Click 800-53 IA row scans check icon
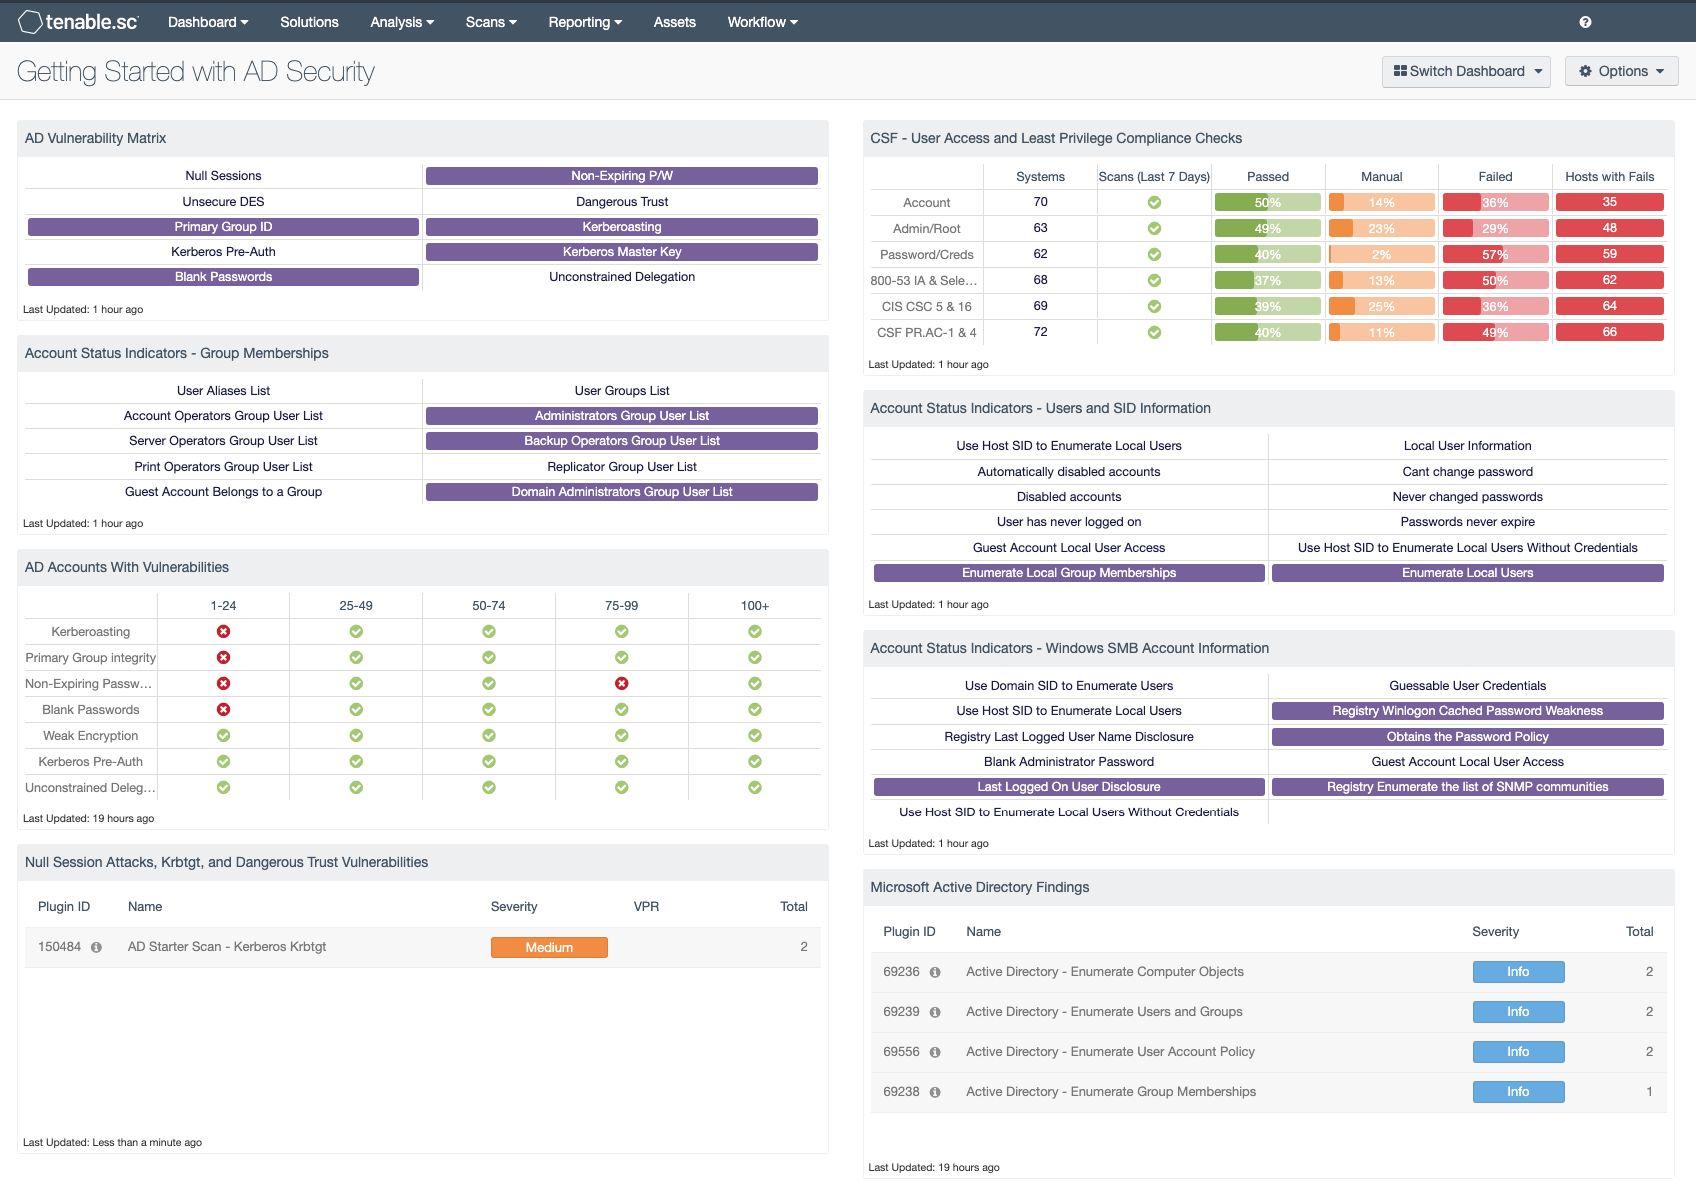The height and width of the screenshot is (1200, 1696). [1154, 280]
